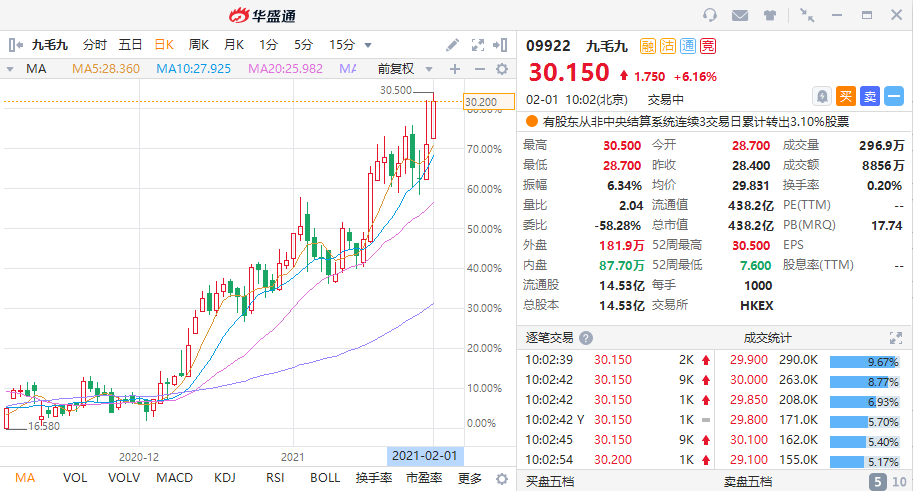The width and height of the screenshot is (913, 491).
Task: Select the VOL indicator tab
Action: [x=75, y=478]
